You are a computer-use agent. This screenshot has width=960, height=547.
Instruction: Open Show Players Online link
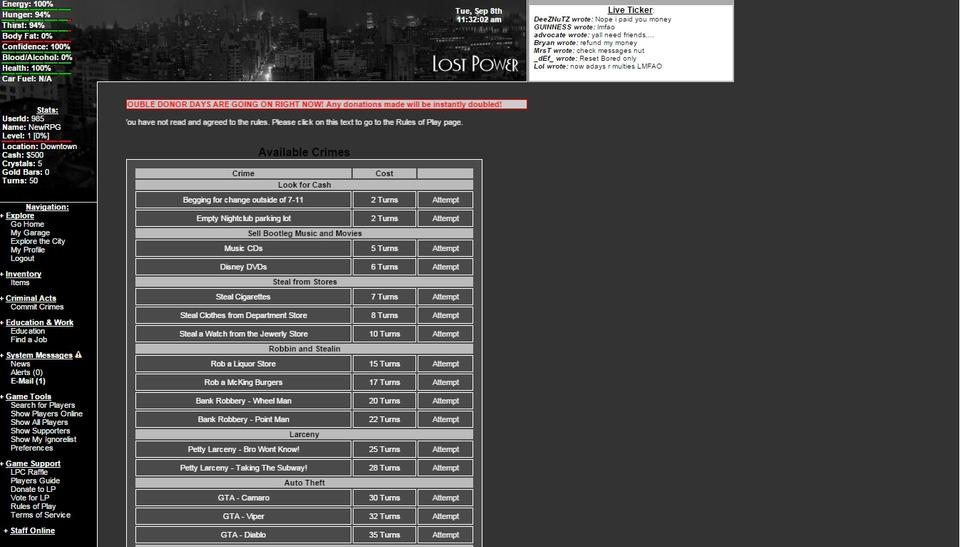(x=46, y=414)
